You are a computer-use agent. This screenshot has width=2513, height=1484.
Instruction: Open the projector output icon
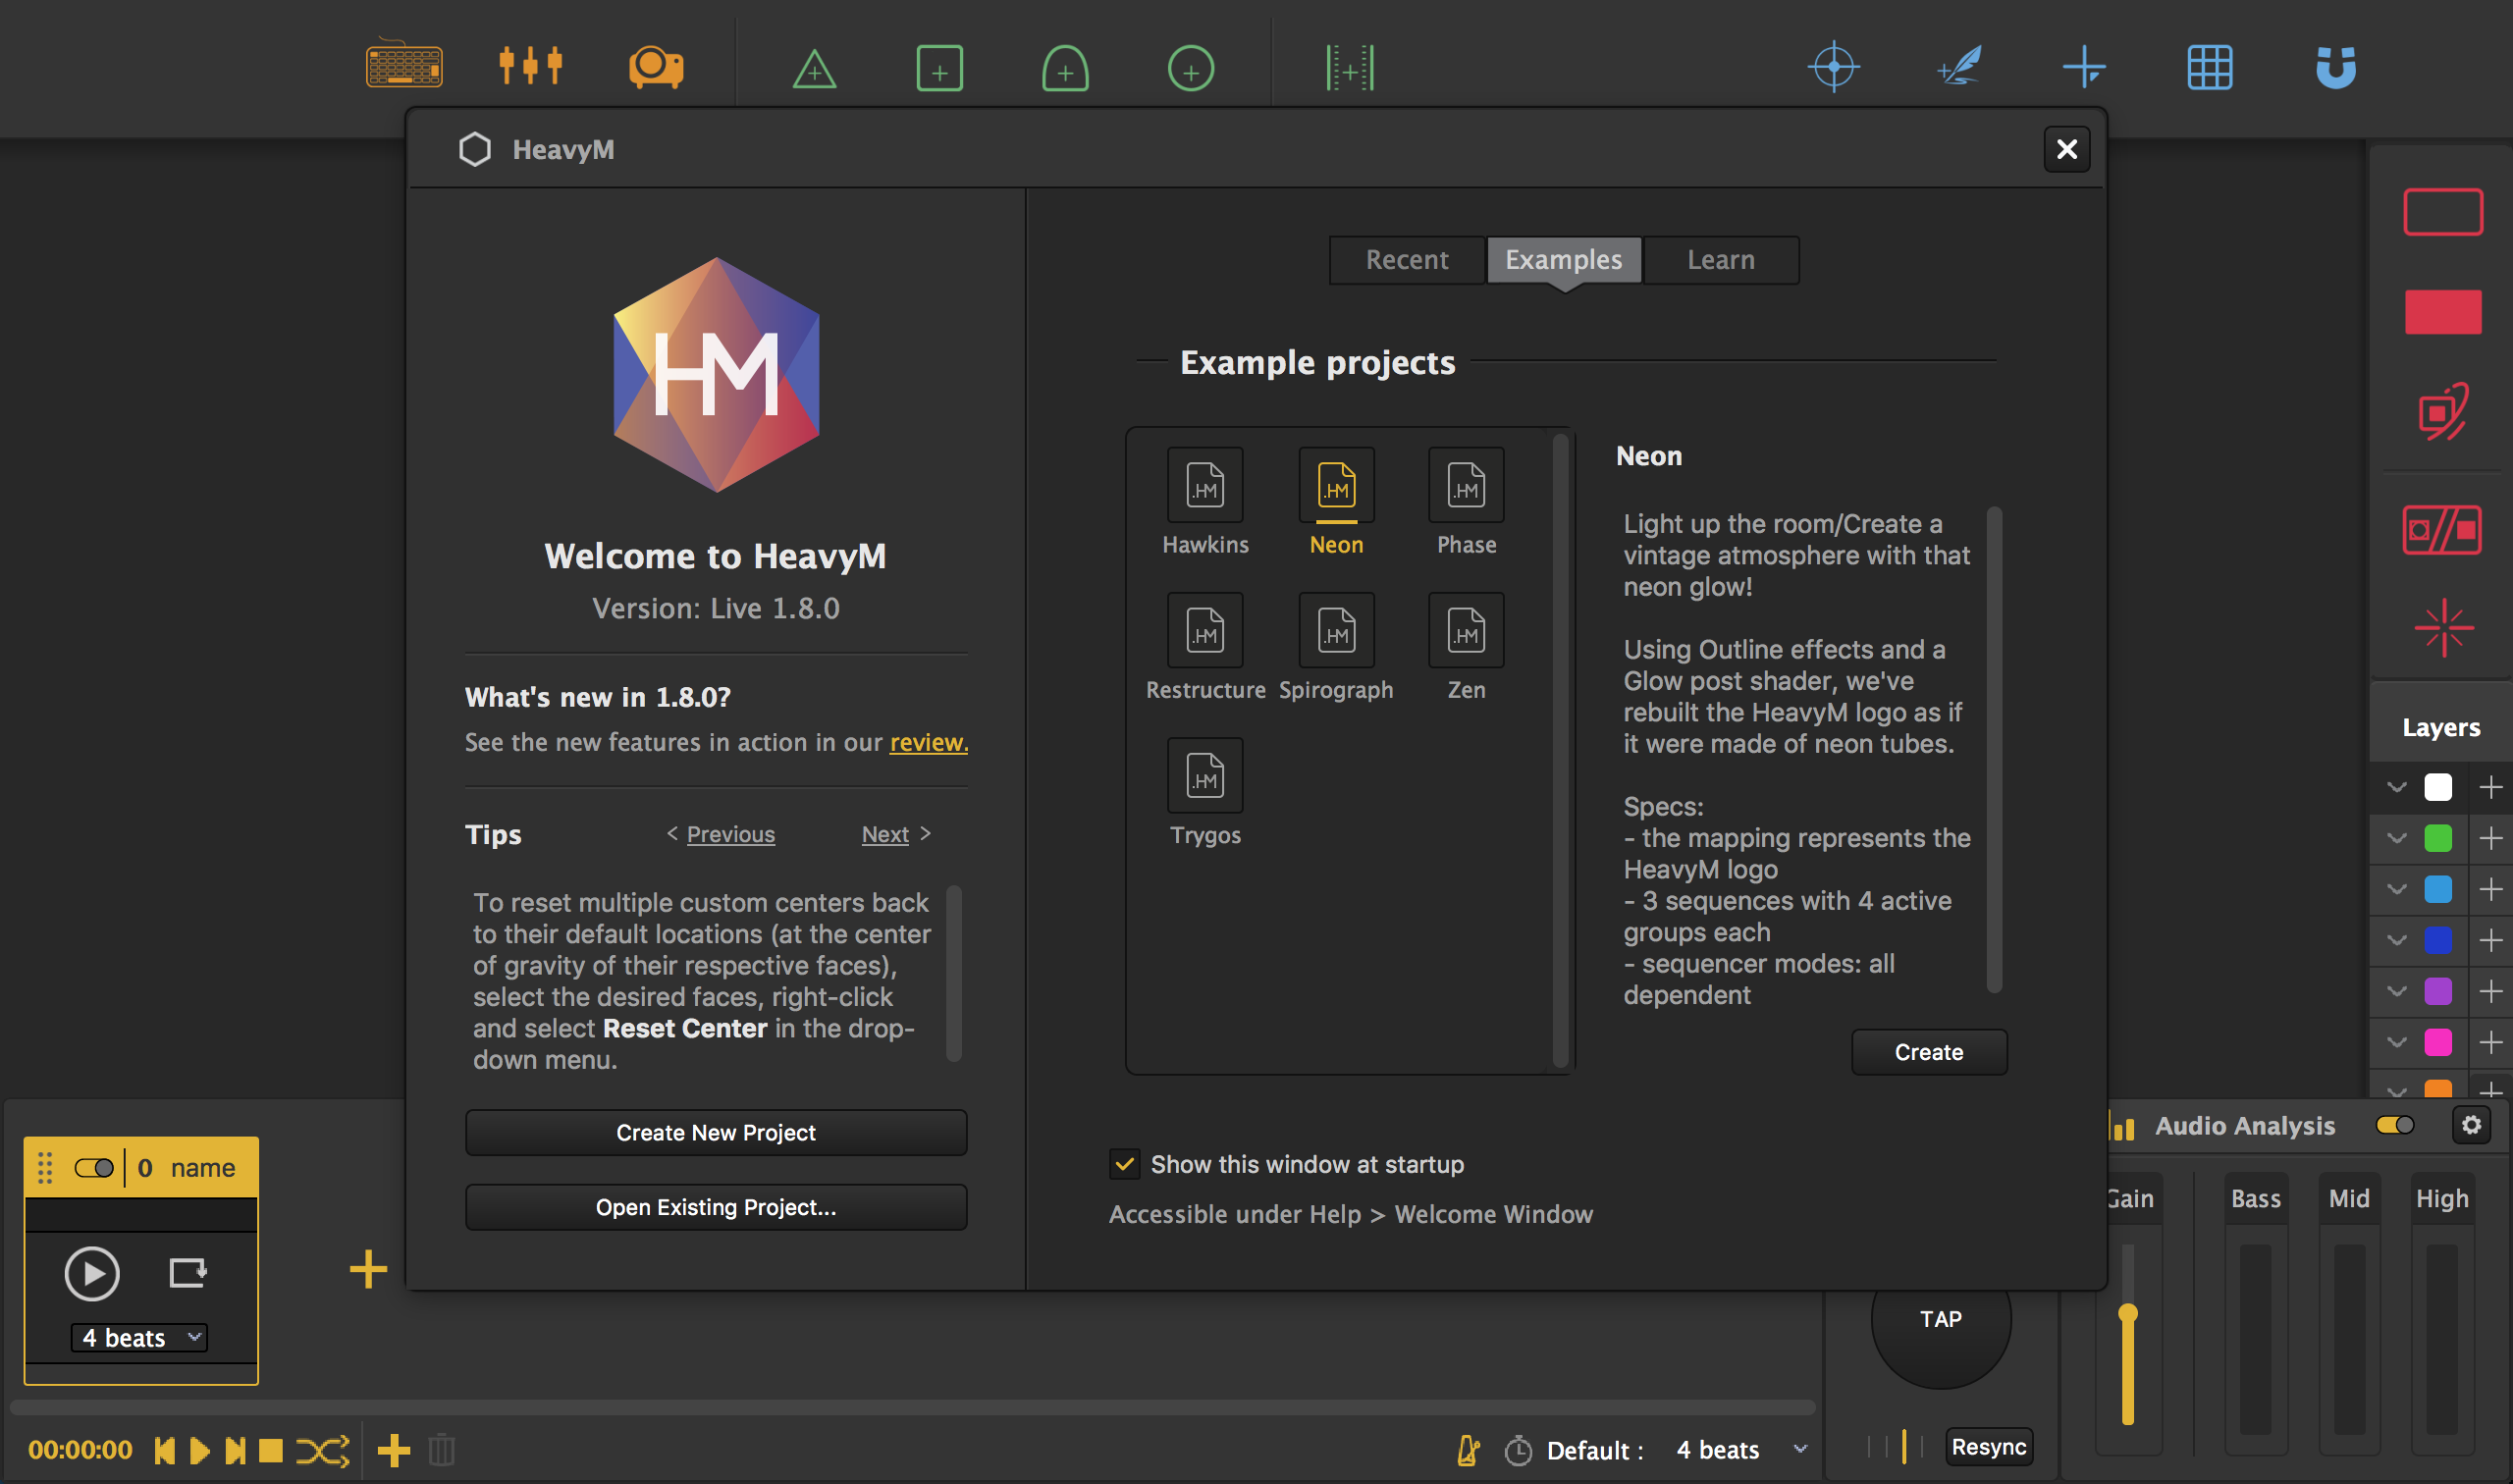click(x=656, y=67)
